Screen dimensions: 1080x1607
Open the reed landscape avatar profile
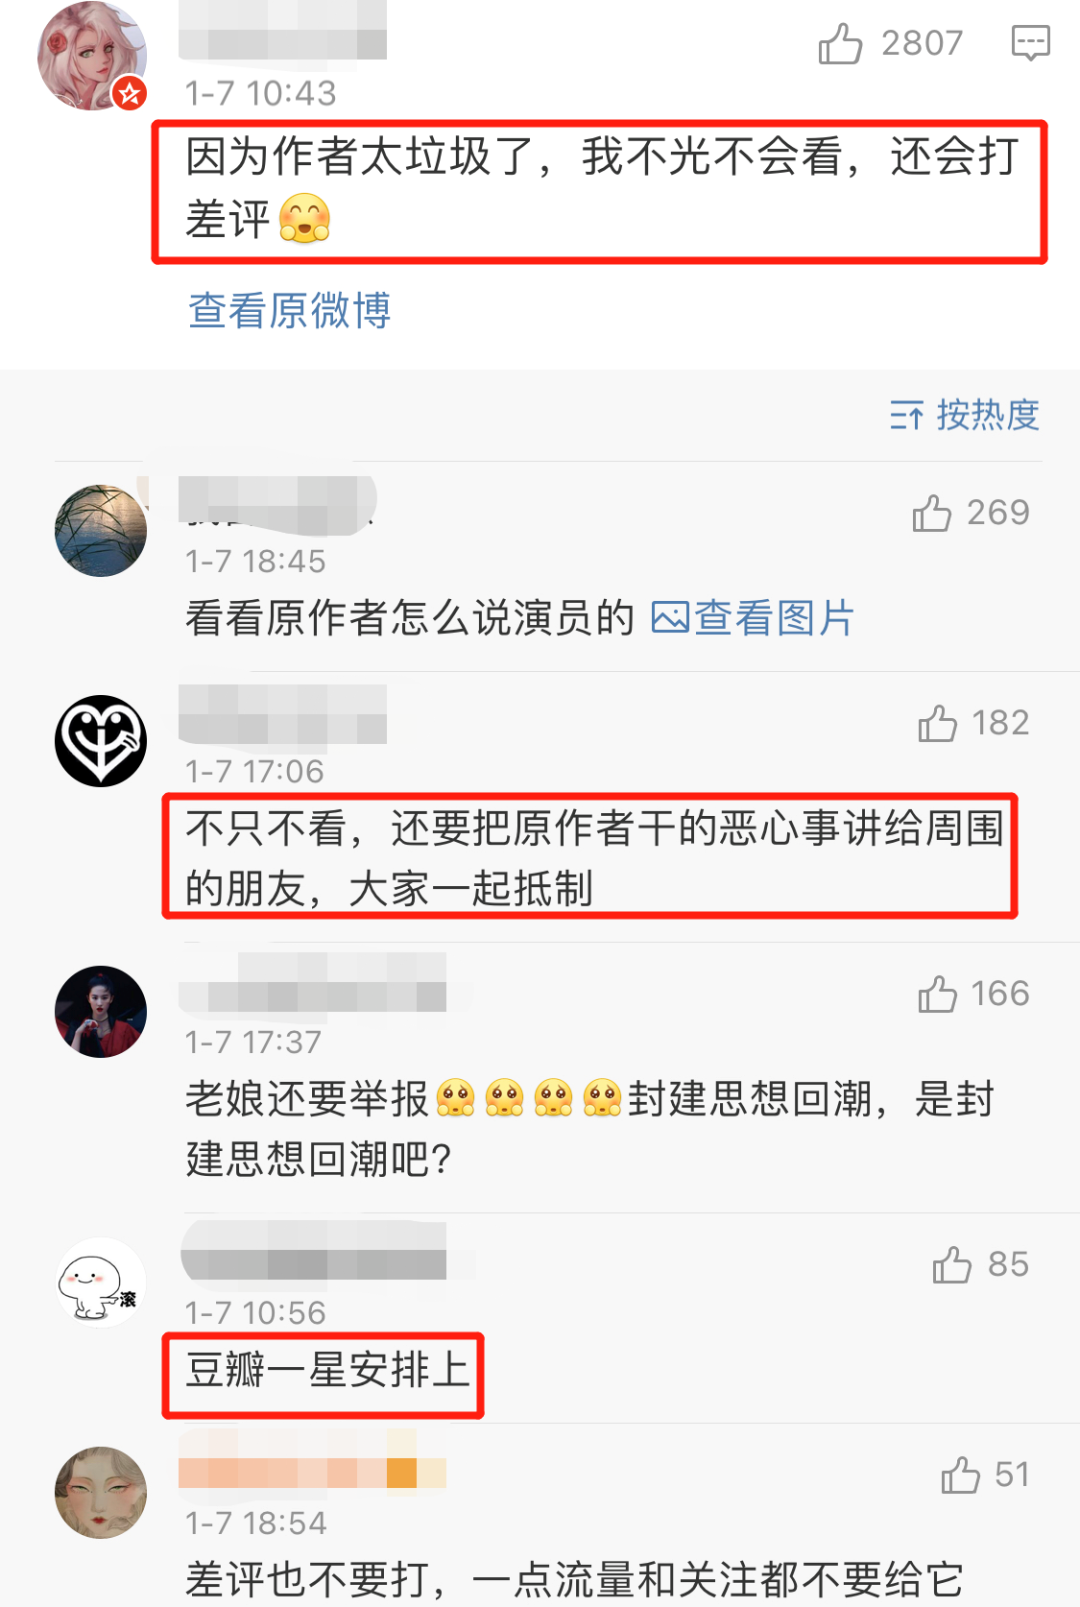point(100,530)
